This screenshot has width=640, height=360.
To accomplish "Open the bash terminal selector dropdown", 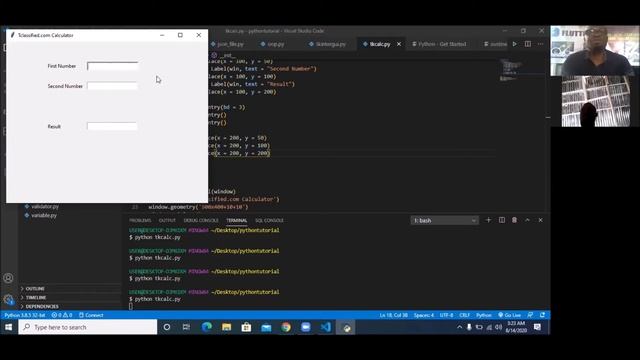I will 444,220.
